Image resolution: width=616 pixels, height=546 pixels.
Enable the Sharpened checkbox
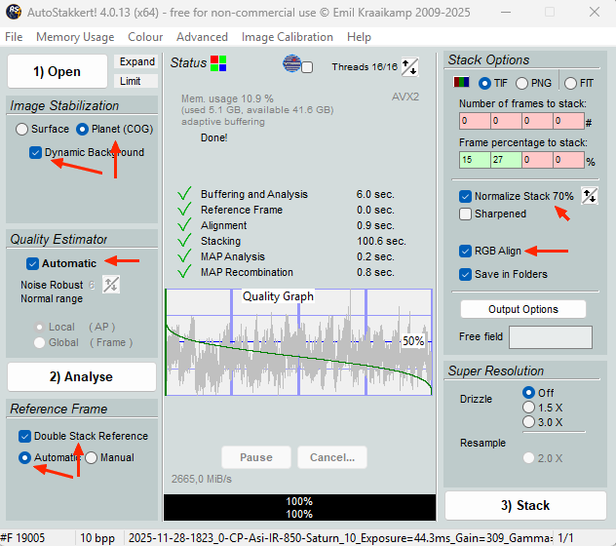466,214
